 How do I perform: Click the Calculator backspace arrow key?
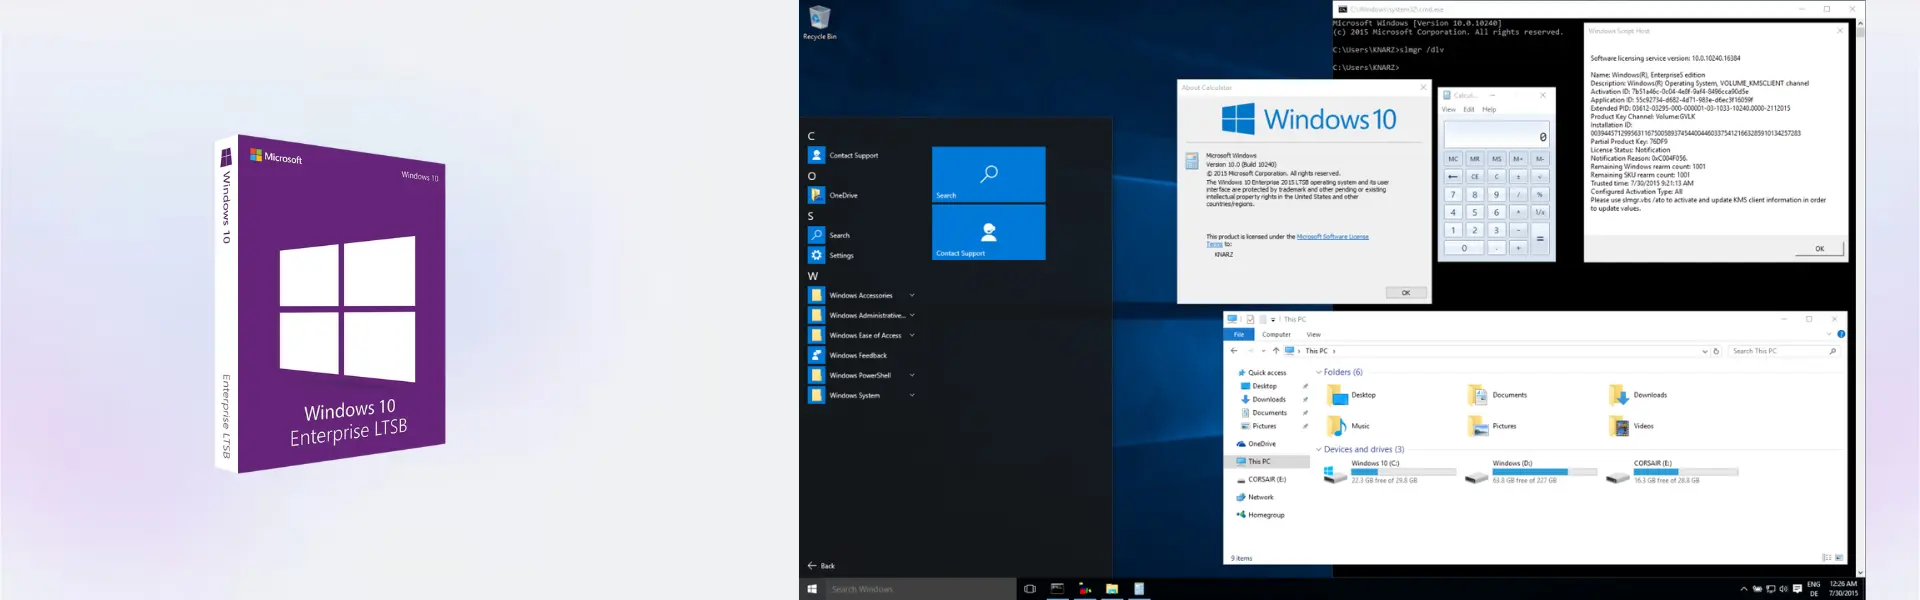tap(1453, 177)
